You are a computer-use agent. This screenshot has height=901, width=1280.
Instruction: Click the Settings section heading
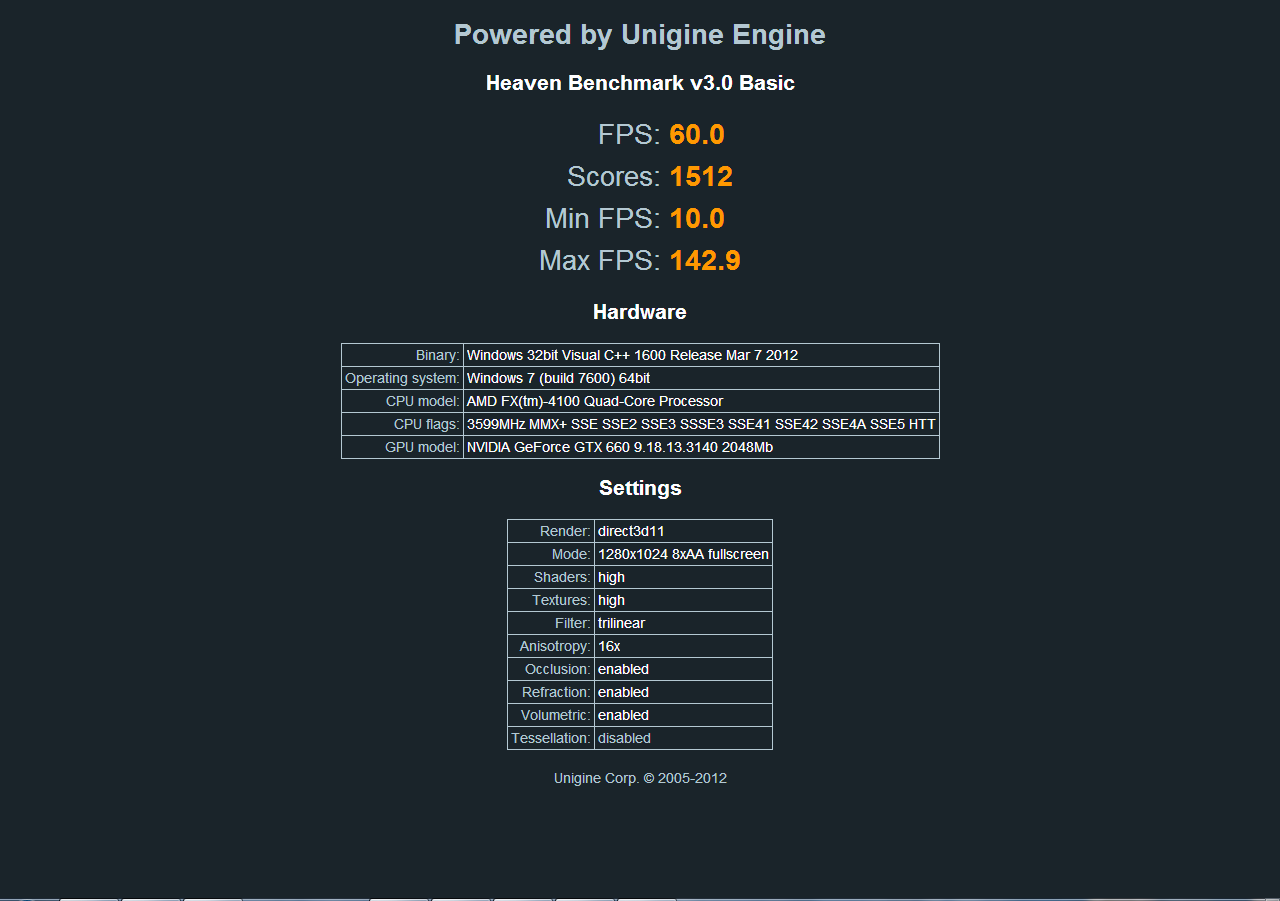[x=640, y=488]
